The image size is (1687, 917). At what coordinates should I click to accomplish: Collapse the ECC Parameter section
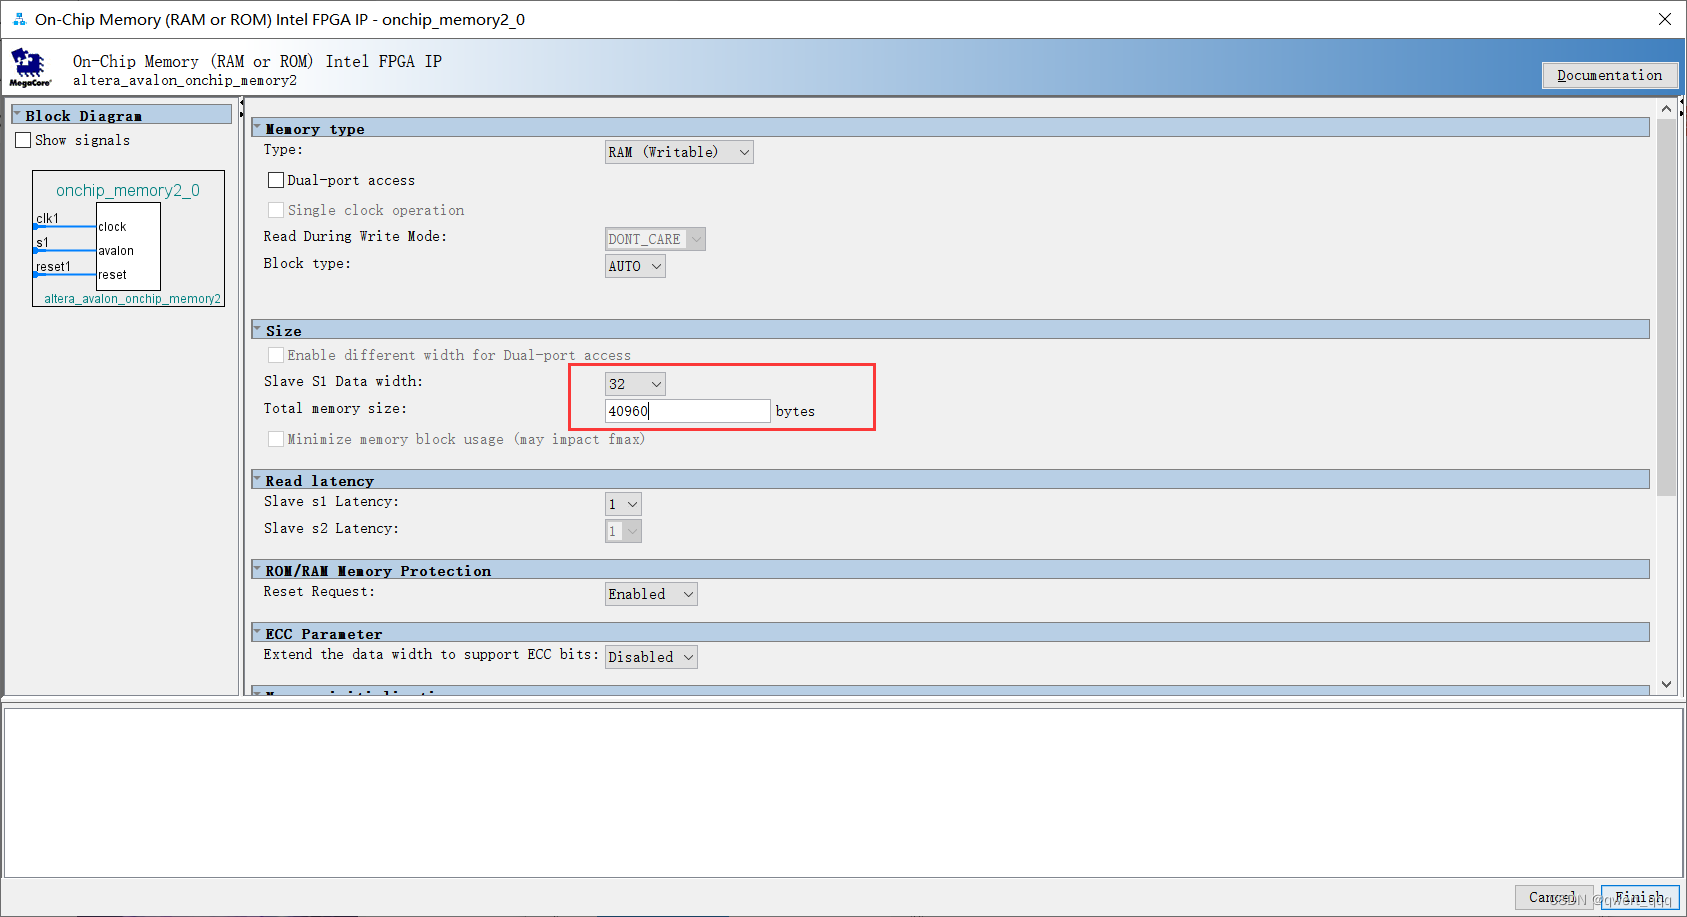[x=257, y=633]
